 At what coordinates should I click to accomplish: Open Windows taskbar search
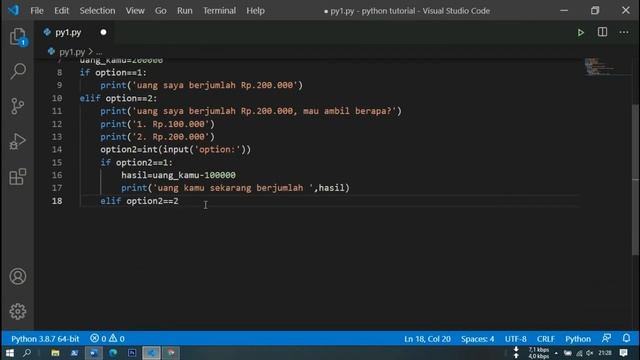[27, 353]
